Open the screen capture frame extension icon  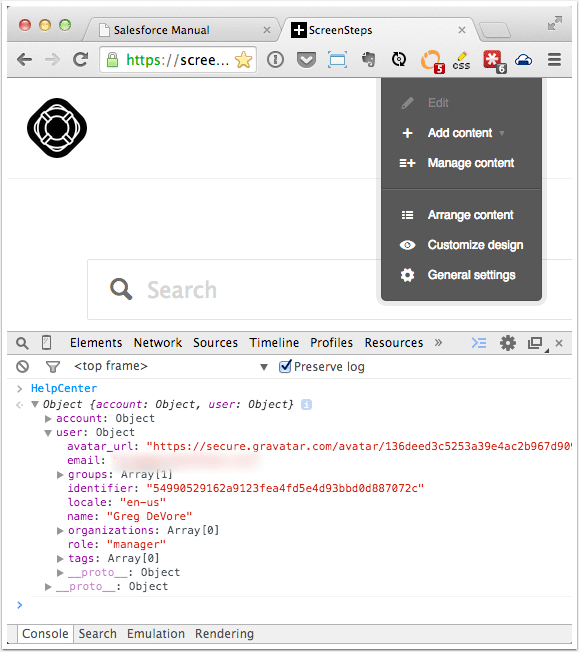coord(337,60)
